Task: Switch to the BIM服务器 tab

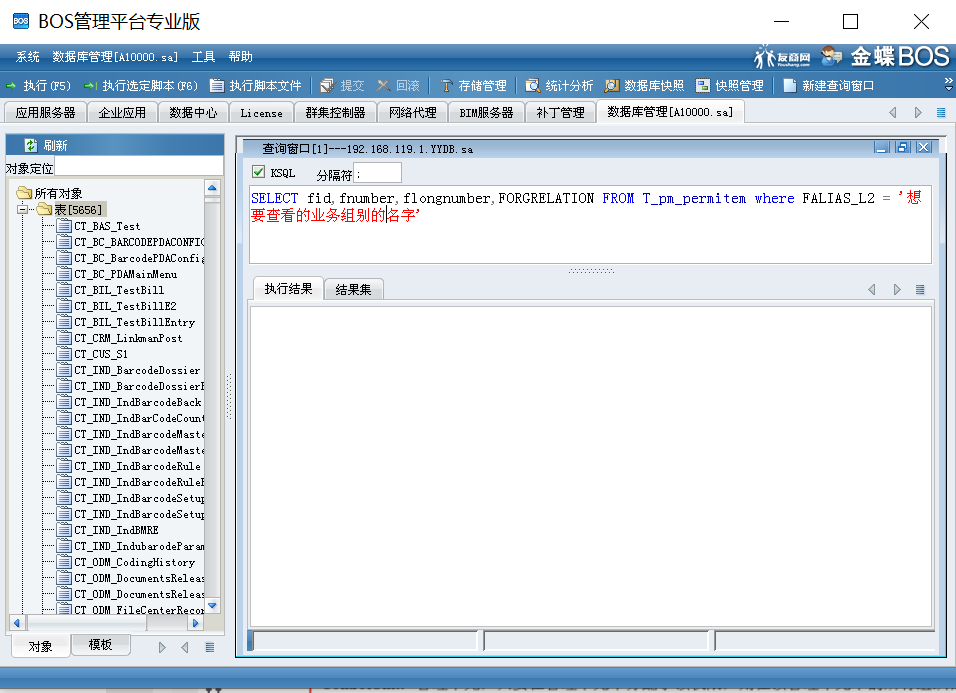Action: tap(486, 113)
